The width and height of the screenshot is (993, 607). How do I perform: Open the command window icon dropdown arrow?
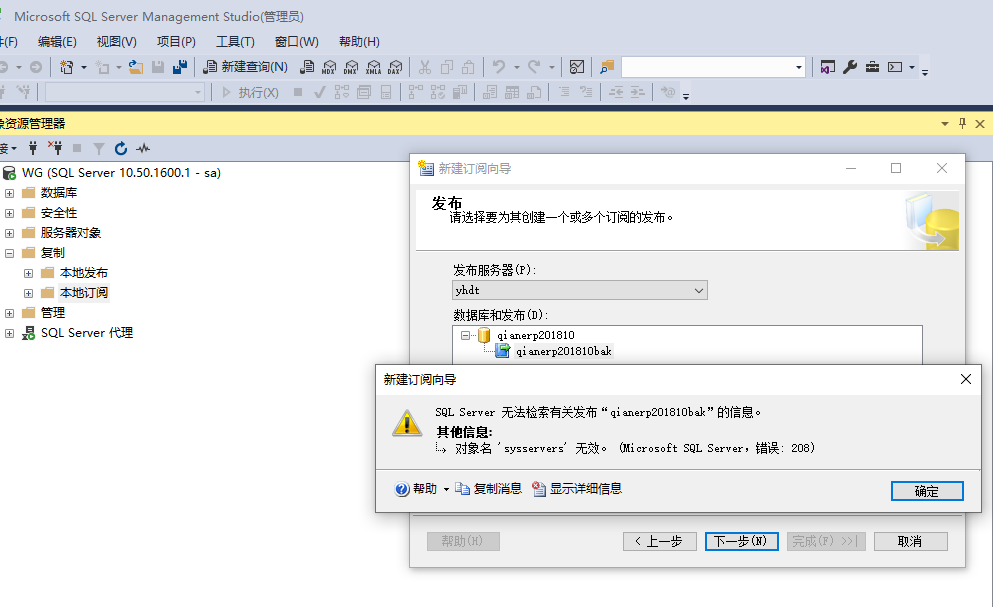coord(912,67)
